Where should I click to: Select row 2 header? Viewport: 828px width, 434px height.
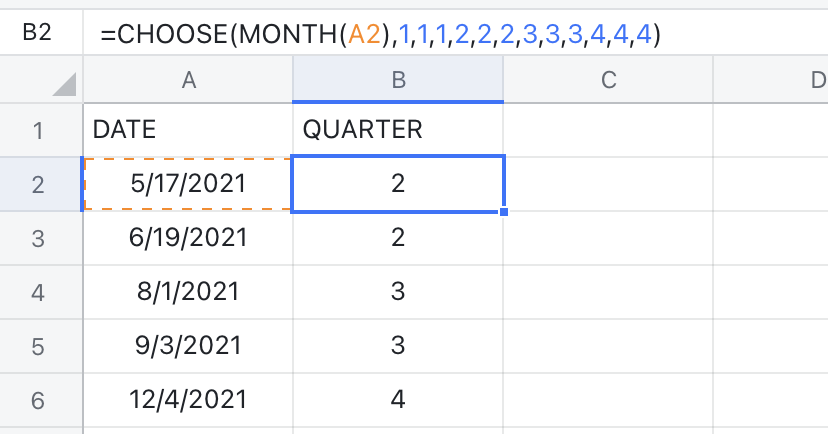40,184
